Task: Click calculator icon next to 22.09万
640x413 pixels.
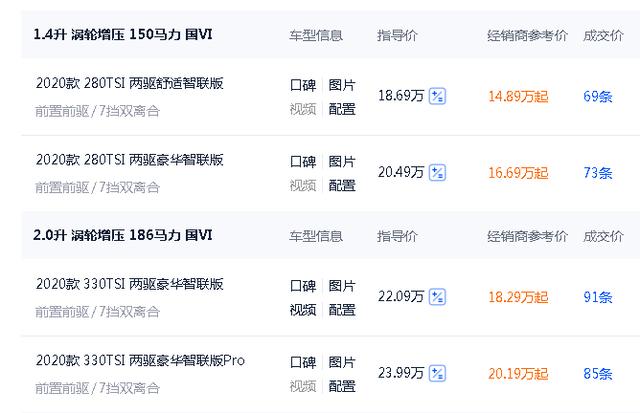Action: click(437, 297)
